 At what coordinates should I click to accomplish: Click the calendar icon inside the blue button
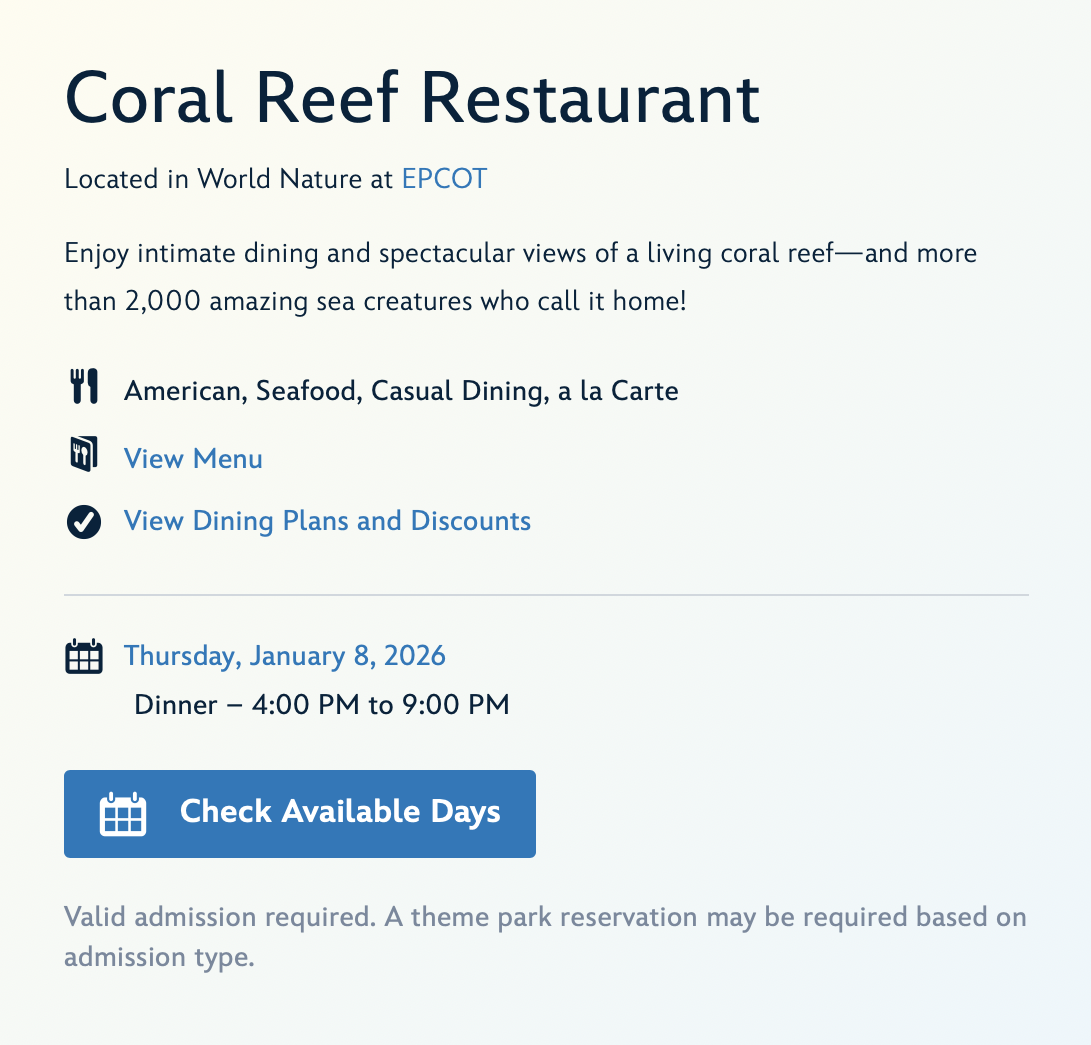123,814
